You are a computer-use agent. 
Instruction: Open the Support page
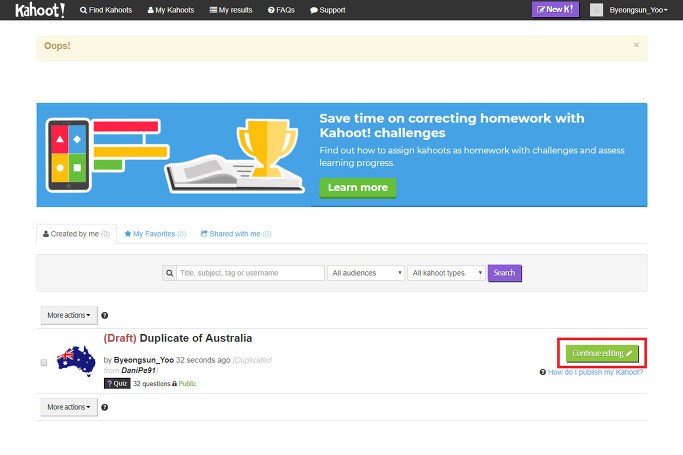pos(328,10)
